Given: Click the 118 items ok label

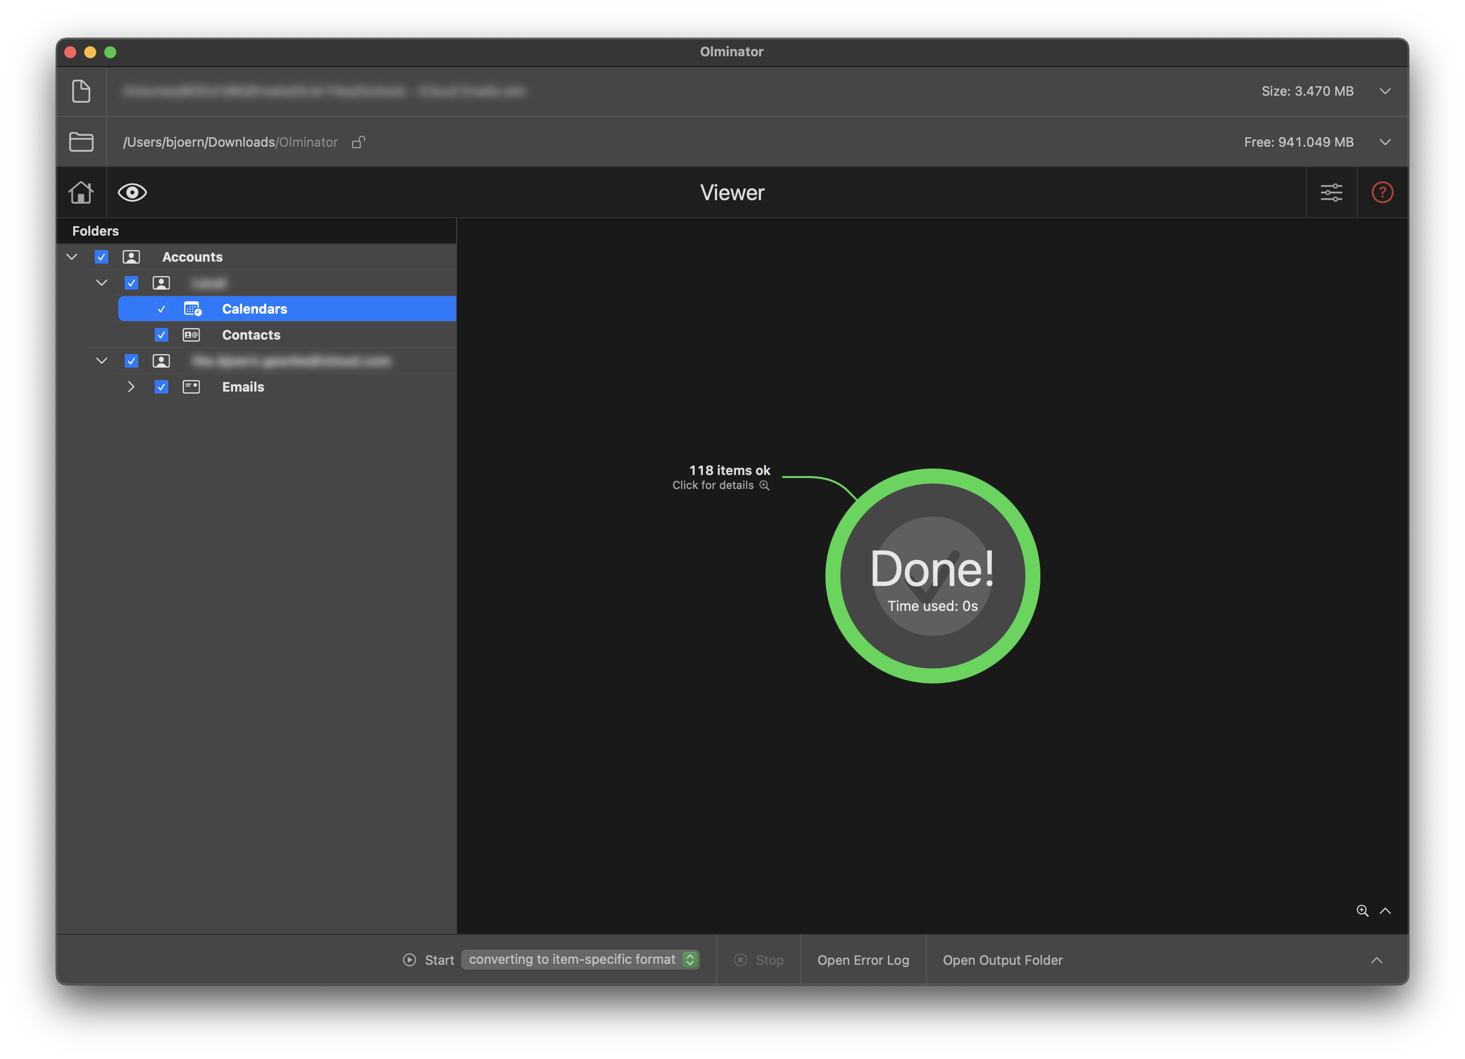Looking at the screenshot, I should coord(729,470).
